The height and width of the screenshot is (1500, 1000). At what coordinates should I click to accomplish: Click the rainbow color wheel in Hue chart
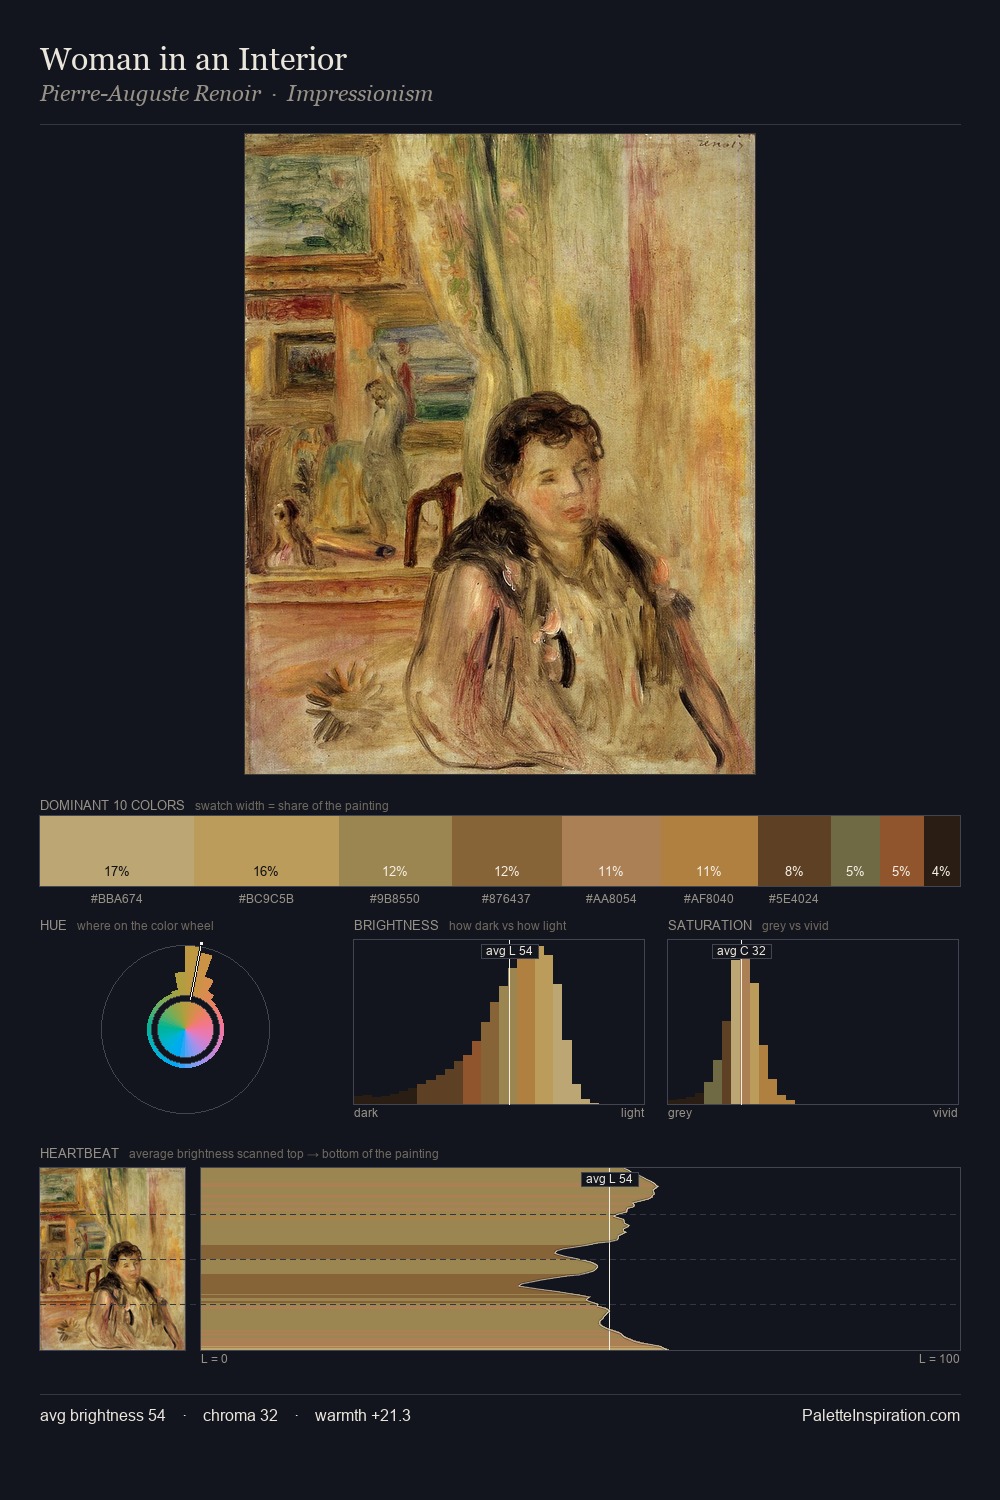(x=185, y=1030)
